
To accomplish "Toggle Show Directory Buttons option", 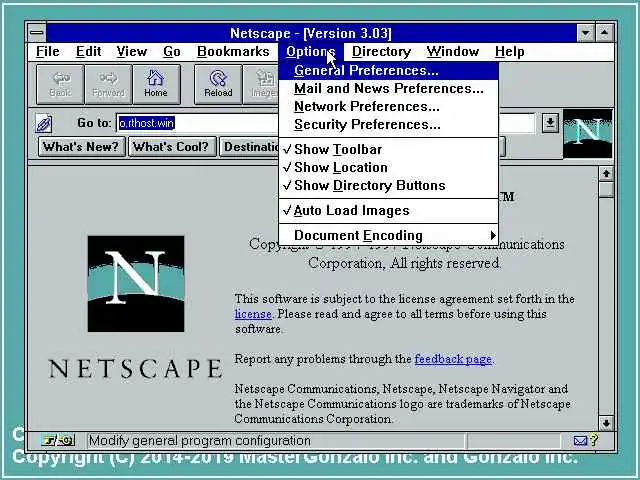I will tap(389, 185).
